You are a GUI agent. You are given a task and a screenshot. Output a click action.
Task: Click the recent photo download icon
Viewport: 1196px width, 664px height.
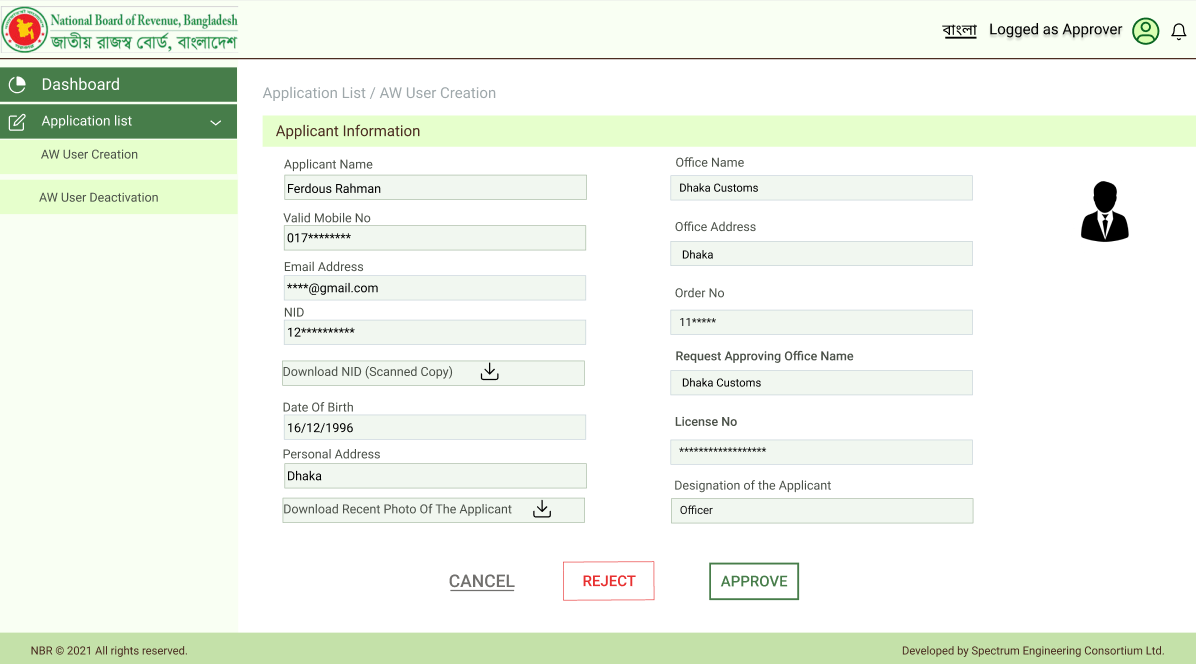click(542, 509)
